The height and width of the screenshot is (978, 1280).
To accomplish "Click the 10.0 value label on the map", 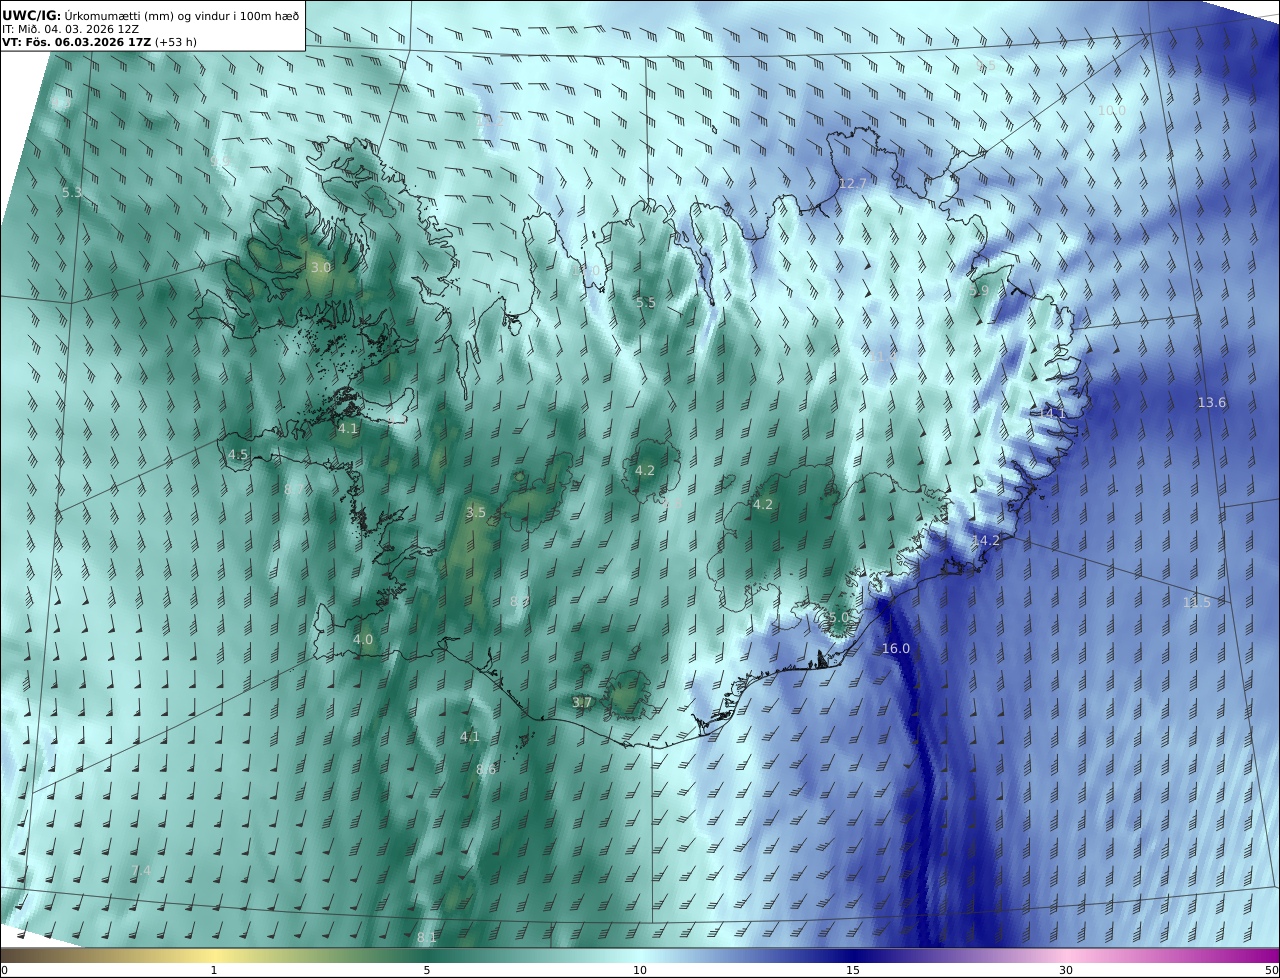I will [1112, 111].
